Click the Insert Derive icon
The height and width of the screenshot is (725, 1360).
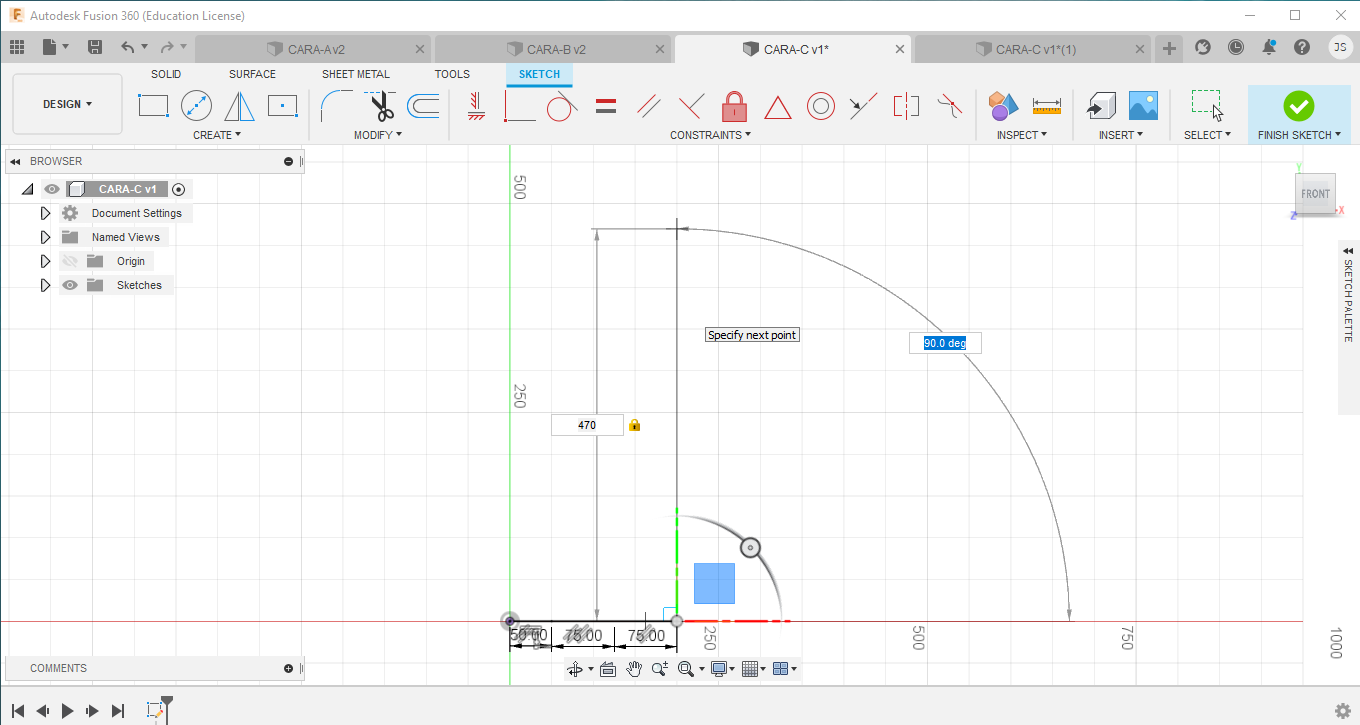pos(1101,105)
